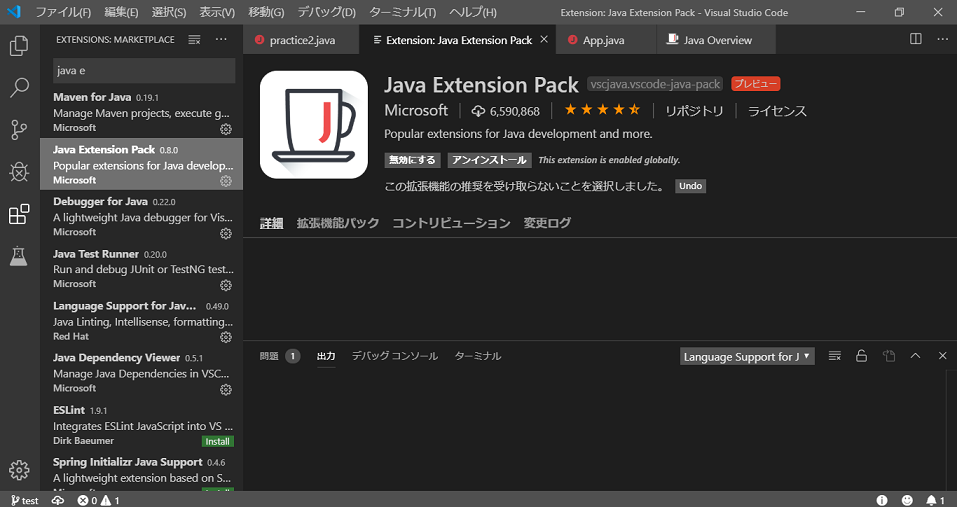Click the feedback smiley in status bar
Screen dimensions: 957x507
[x=908, y=500]
